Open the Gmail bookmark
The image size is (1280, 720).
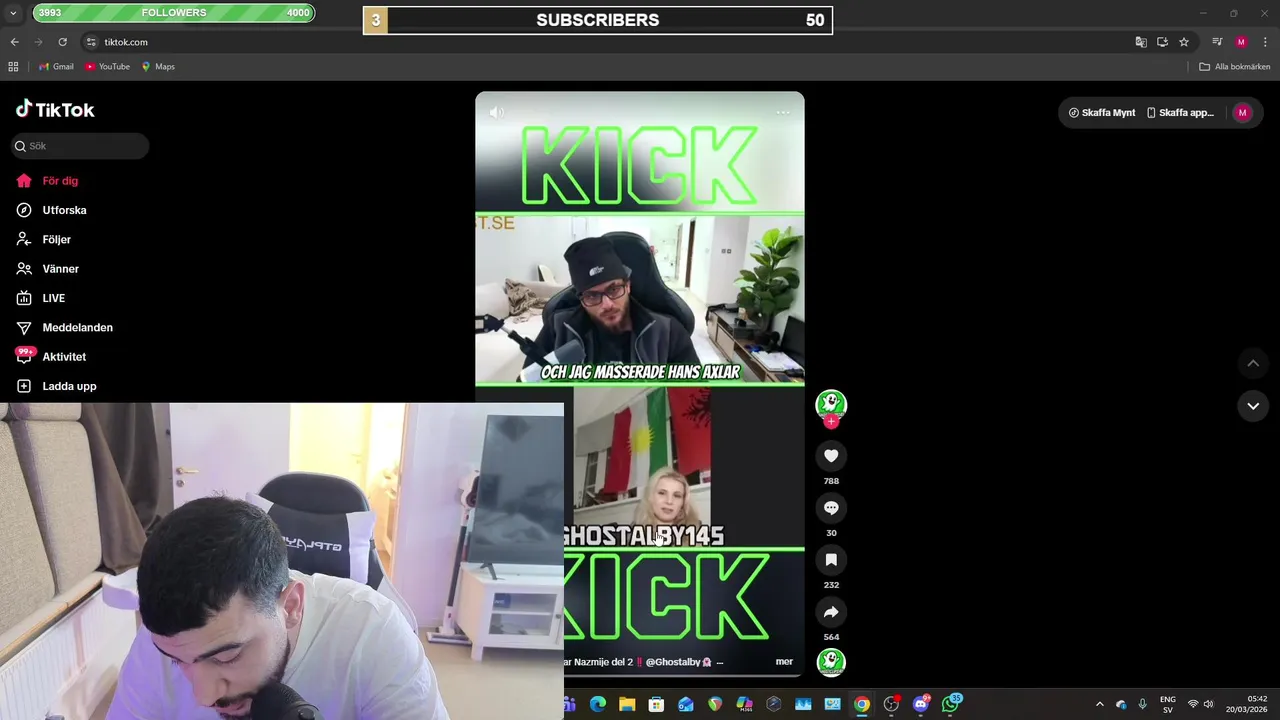coord(56,67)
